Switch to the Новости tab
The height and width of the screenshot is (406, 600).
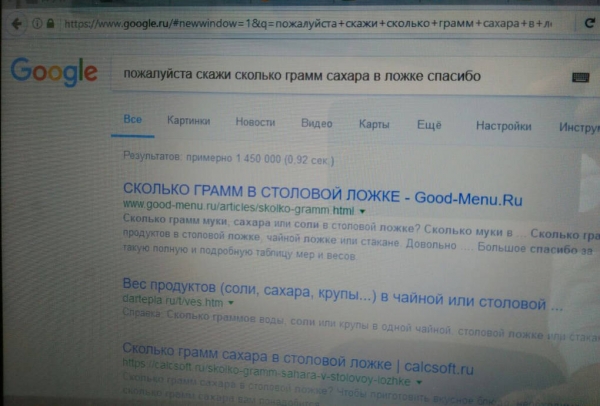[x=255, y=122]
